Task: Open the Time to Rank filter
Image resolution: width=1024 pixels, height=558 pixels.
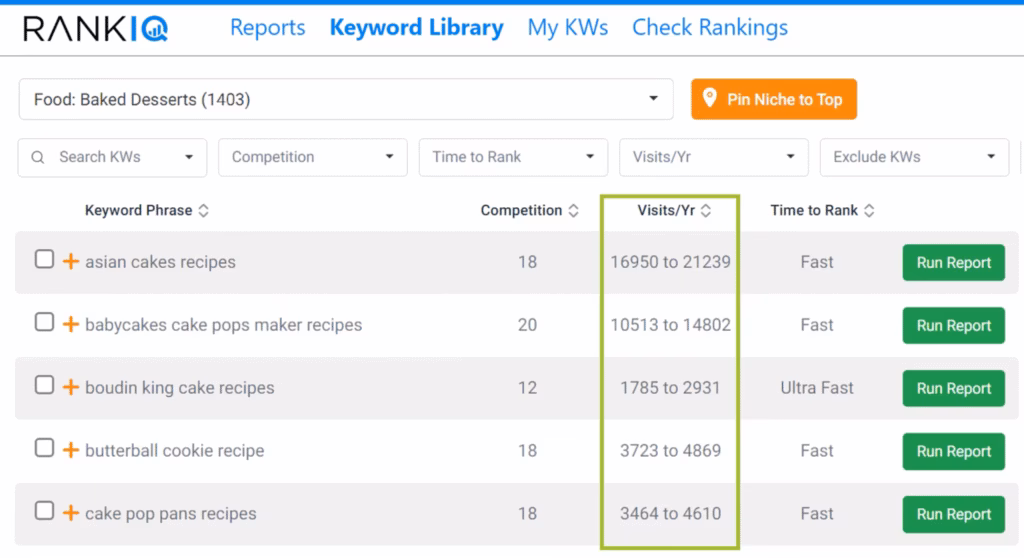Action: pyautogui.click(x=513, y=157)
